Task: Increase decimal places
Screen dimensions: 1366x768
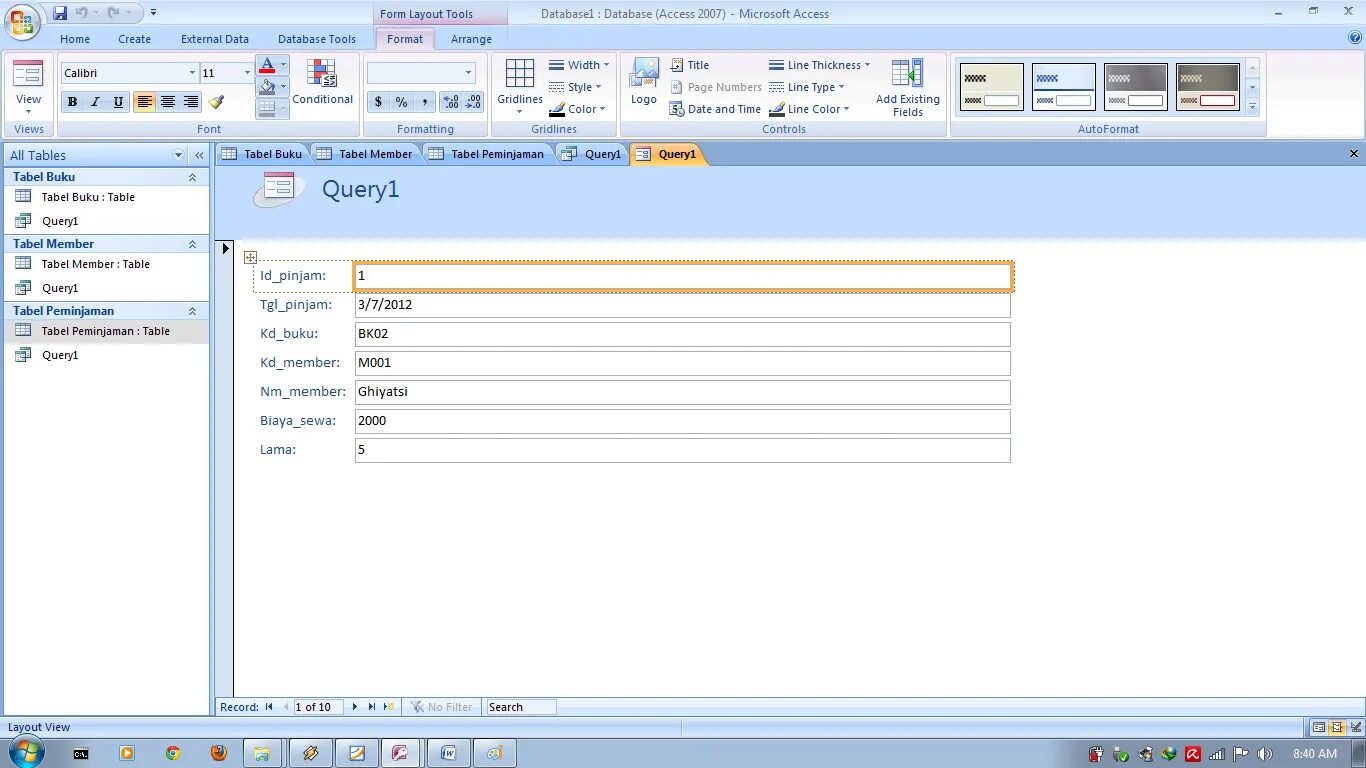Action: click(x=450, y=102)
